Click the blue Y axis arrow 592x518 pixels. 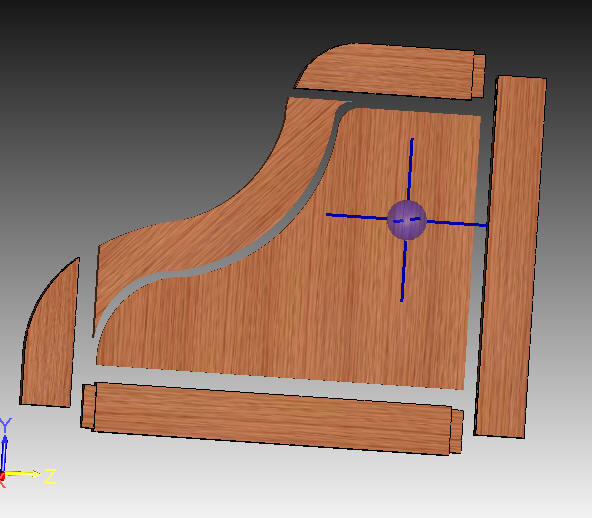click(x=4, y=453)
